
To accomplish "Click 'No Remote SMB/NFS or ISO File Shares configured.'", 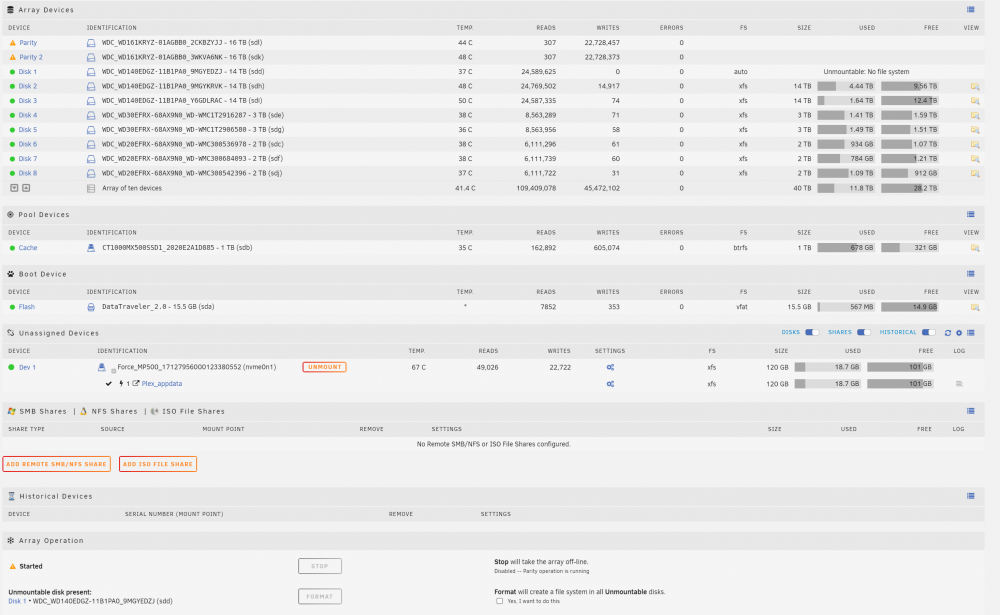I will coord(494,444).
